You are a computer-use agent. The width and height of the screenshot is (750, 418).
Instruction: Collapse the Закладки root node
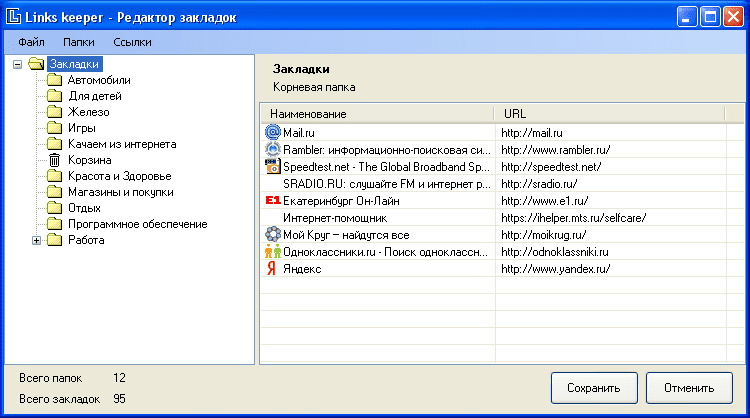tap(17, 65)
